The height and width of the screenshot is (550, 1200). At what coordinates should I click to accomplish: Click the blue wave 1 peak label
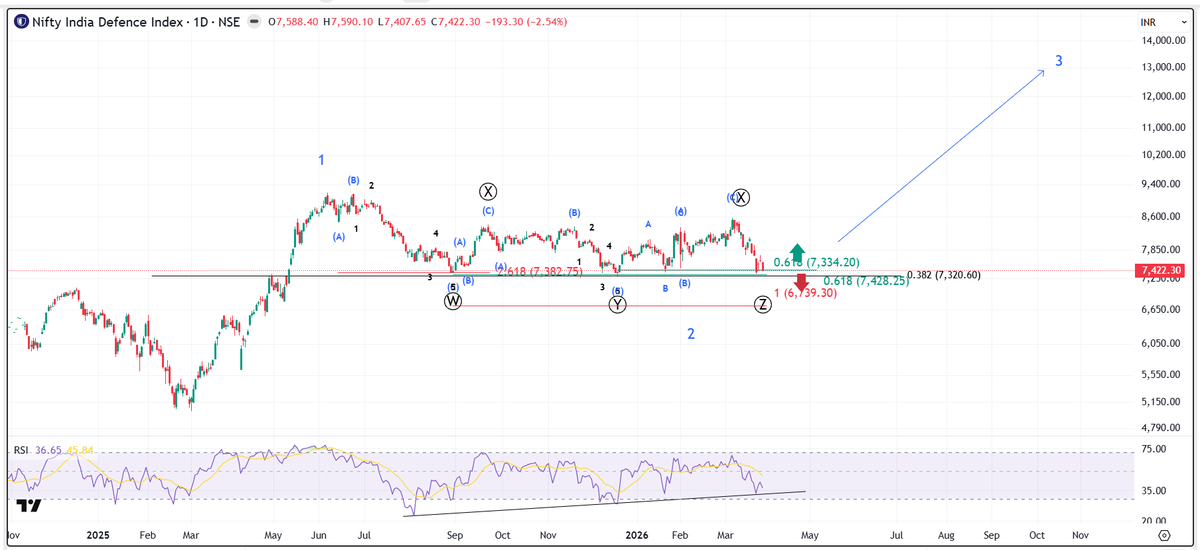click(321, 160)
